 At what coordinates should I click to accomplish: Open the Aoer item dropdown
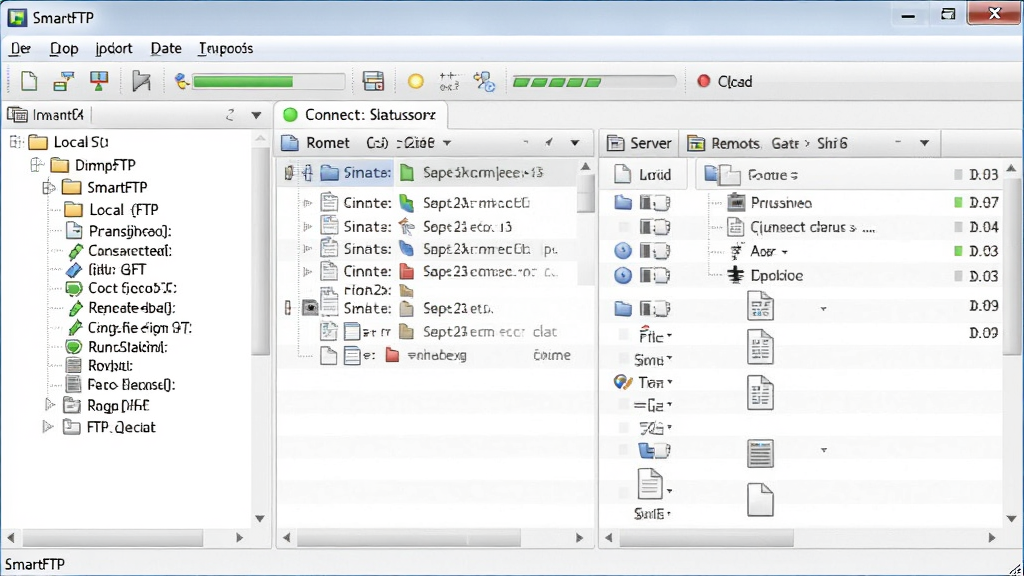click(784, 252)
